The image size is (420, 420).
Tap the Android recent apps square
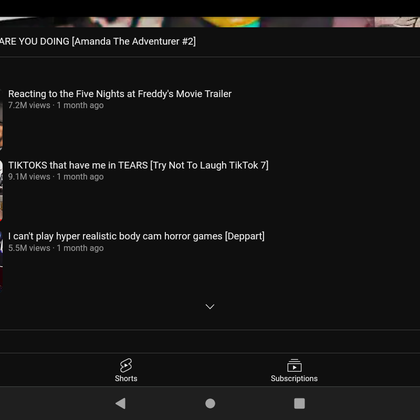[299, 403]
